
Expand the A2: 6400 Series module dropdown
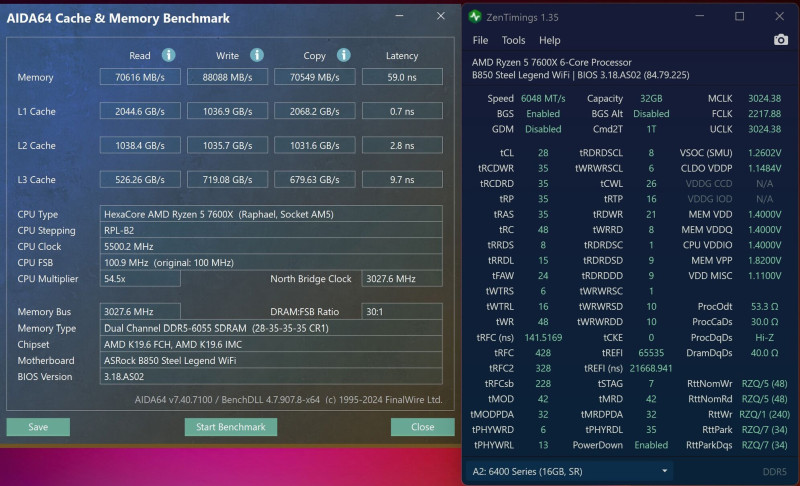click(x=569, y=471)
